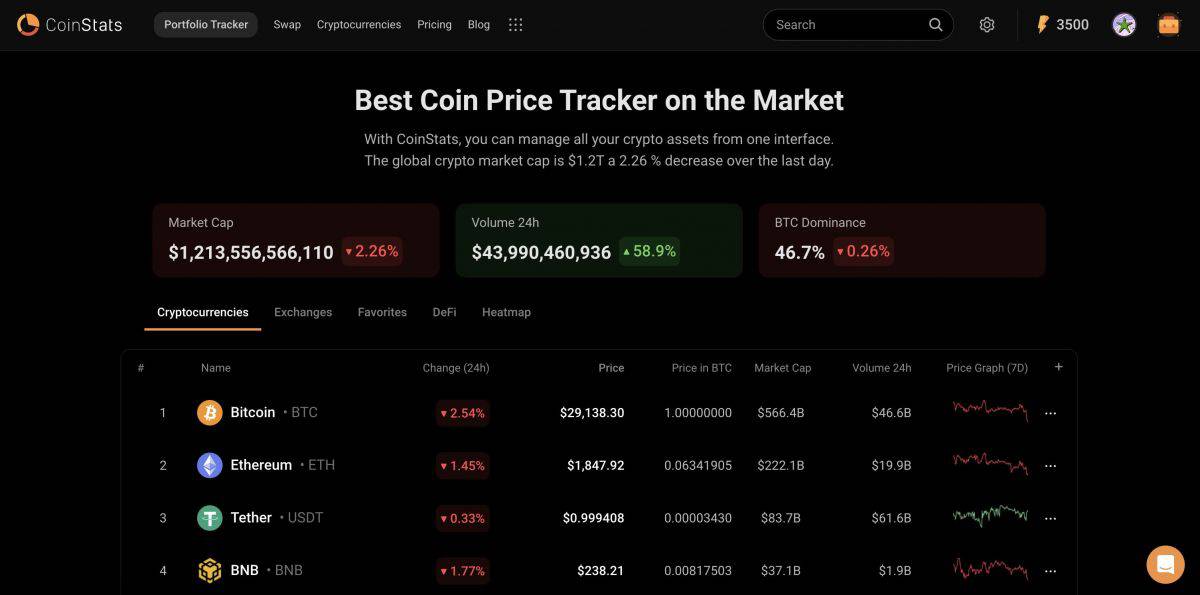1200x595 pixels.
Task: Open the chat support bubble
Action: pos(1164,564)
